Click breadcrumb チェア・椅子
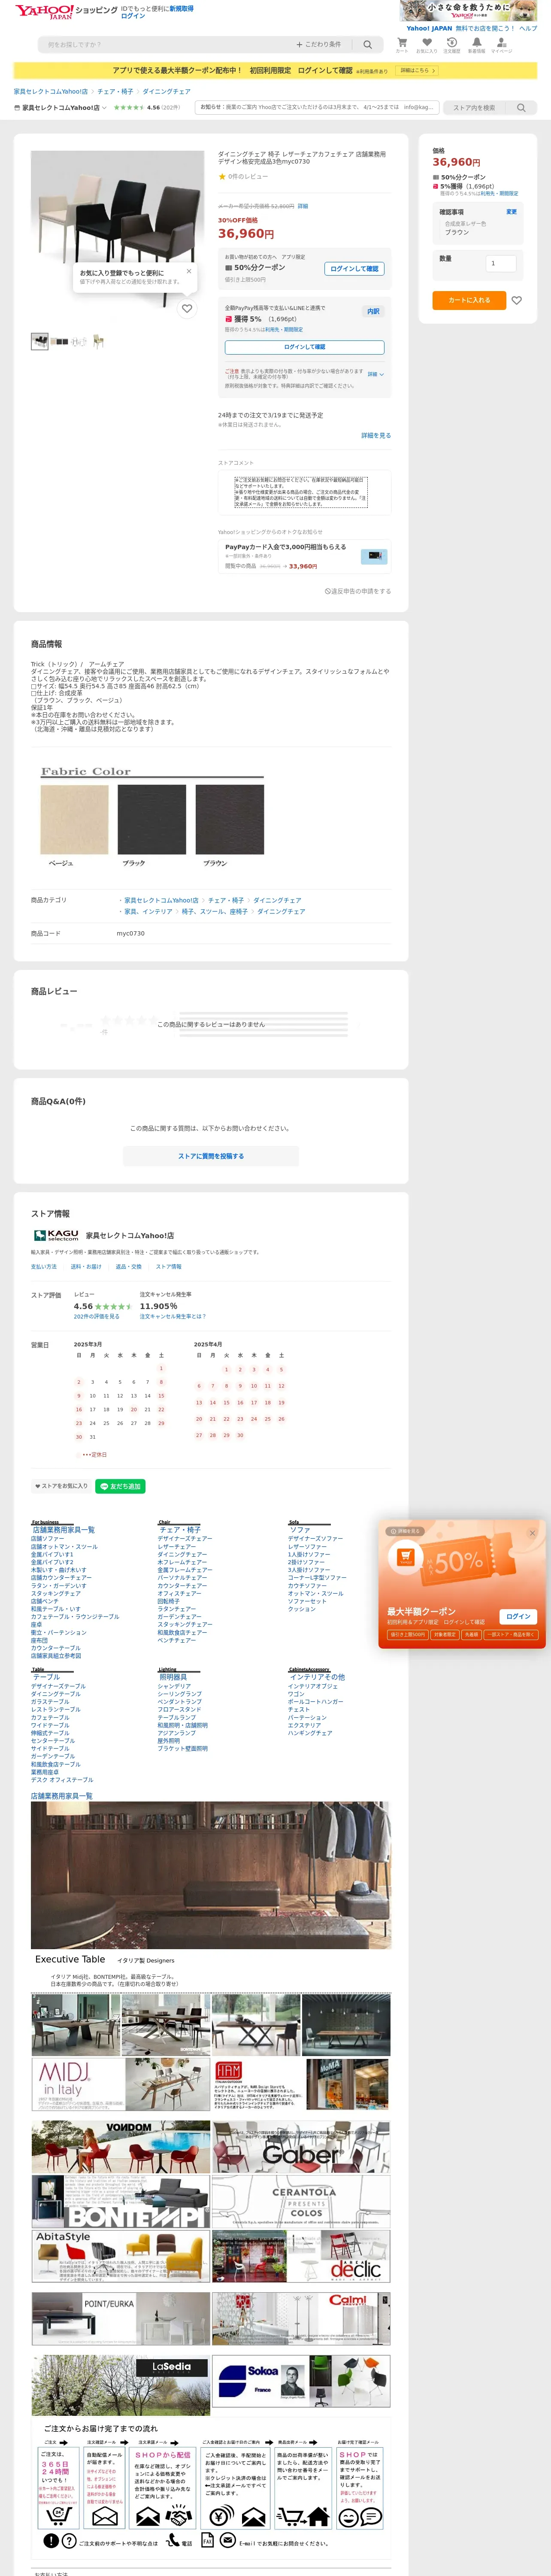The width and height of the screenshot is (551, 2576). click(x=115, y=91)
